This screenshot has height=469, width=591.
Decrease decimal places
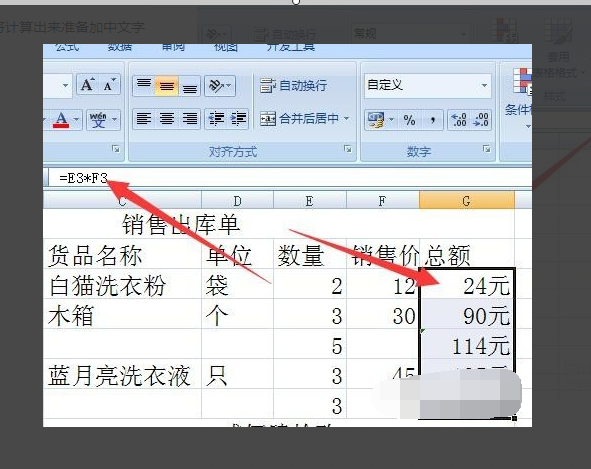click(481, 120)
